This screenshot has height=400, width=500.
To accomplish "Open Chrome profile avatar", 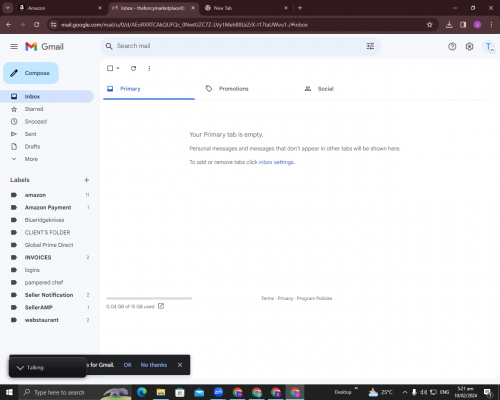I will click(x=477, y=25).
